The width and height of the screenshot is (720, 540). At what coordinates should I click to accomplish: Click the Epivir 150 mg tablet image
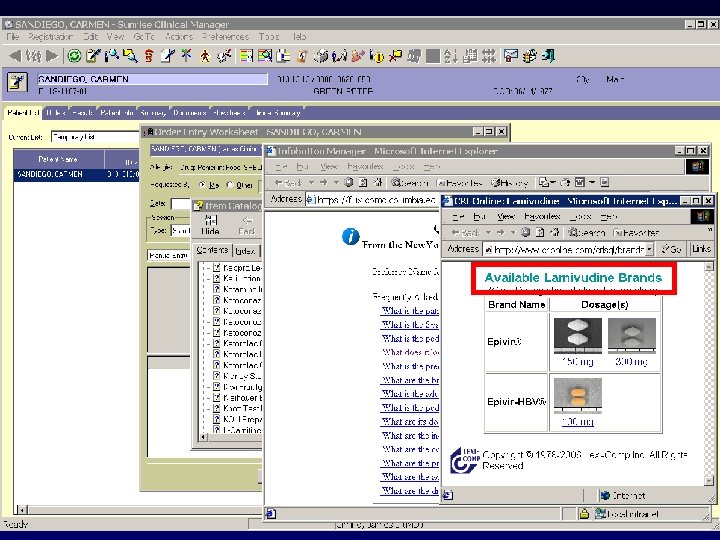coord(578,336)
